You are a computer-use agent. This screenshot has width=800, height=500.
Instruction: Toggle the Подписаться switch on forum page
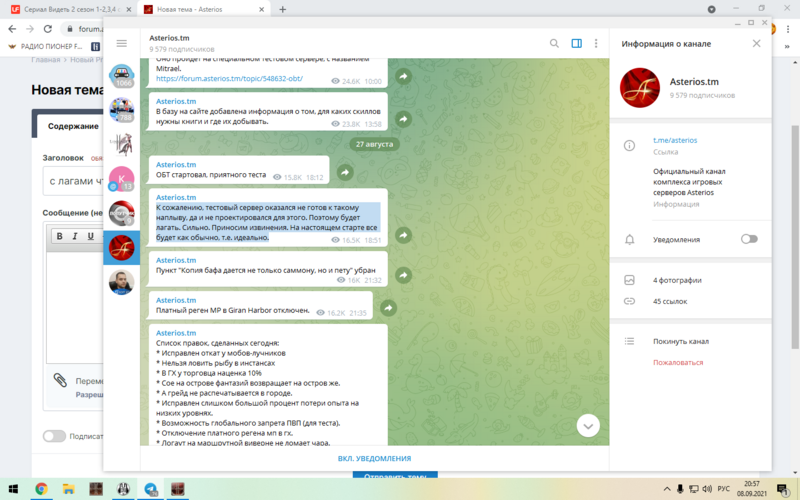pyautogui.click(x=55, y=436)
